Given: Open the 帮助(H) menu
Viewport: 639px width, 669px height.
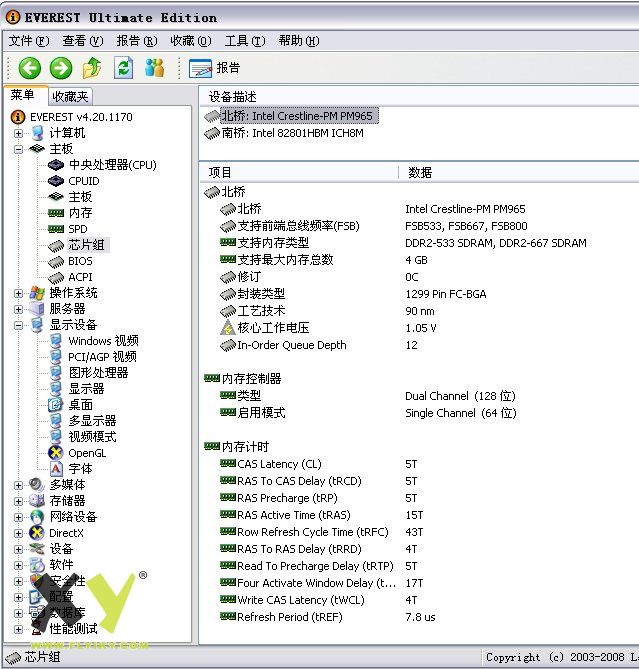Looking at the screenshot, I should 299,41.
